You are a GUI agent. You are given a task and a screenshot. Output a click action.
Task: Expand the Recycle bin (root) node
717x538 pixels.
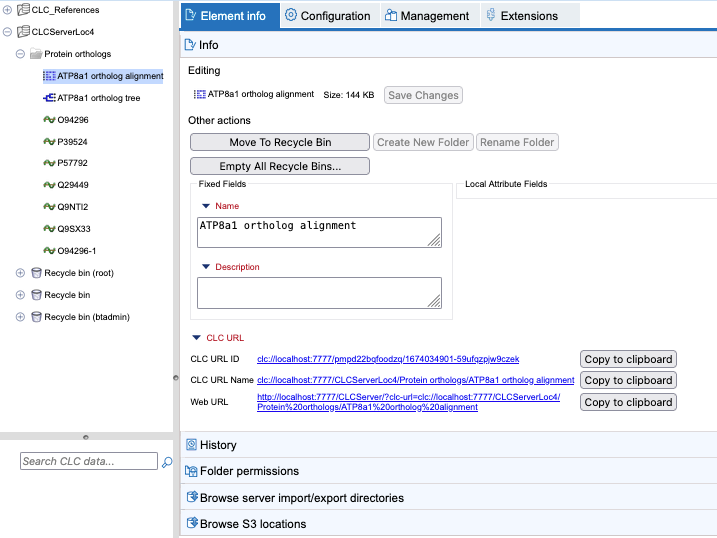coord(20,273)
